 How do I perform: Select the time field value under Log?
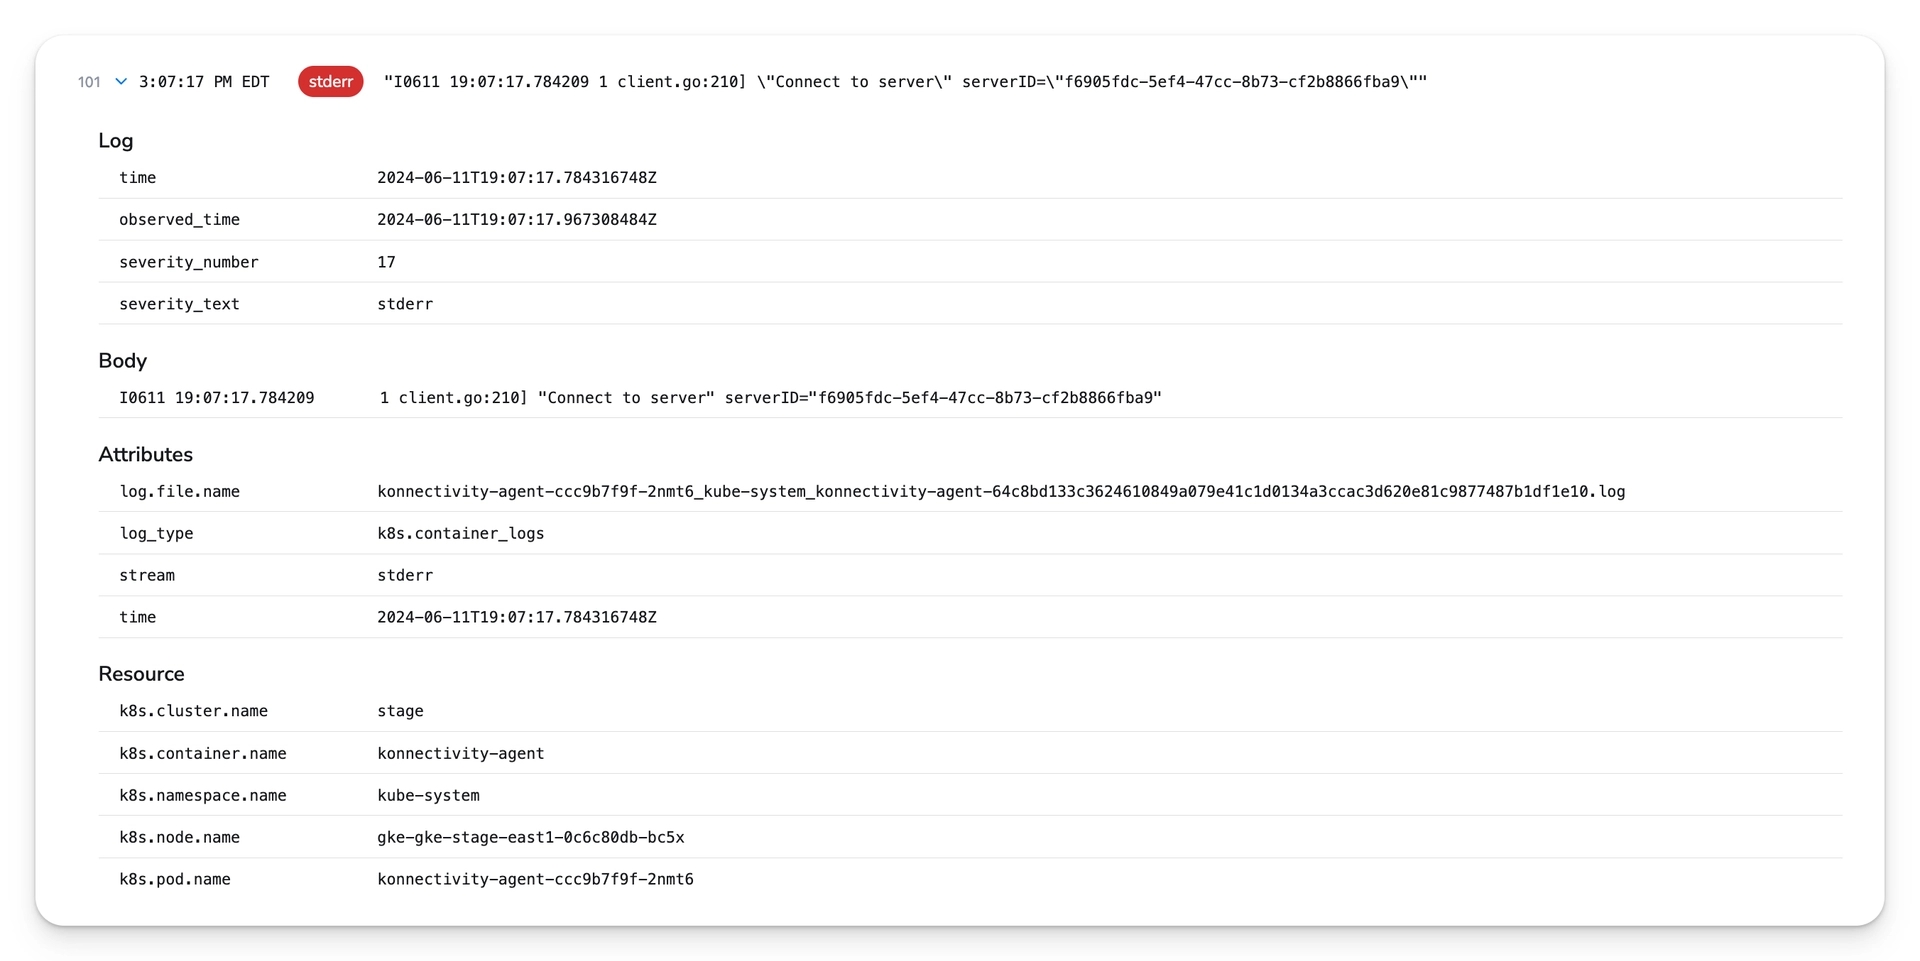(517, 177)
